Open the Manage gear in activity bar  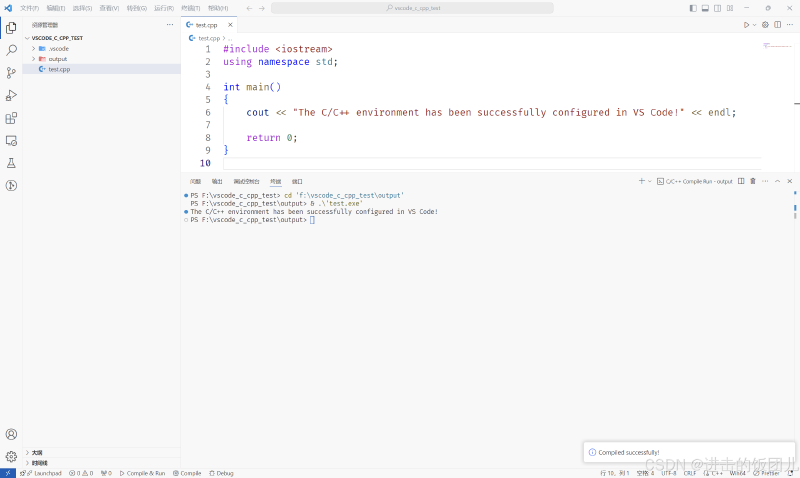pyautogui.click(x=11, y=457)
